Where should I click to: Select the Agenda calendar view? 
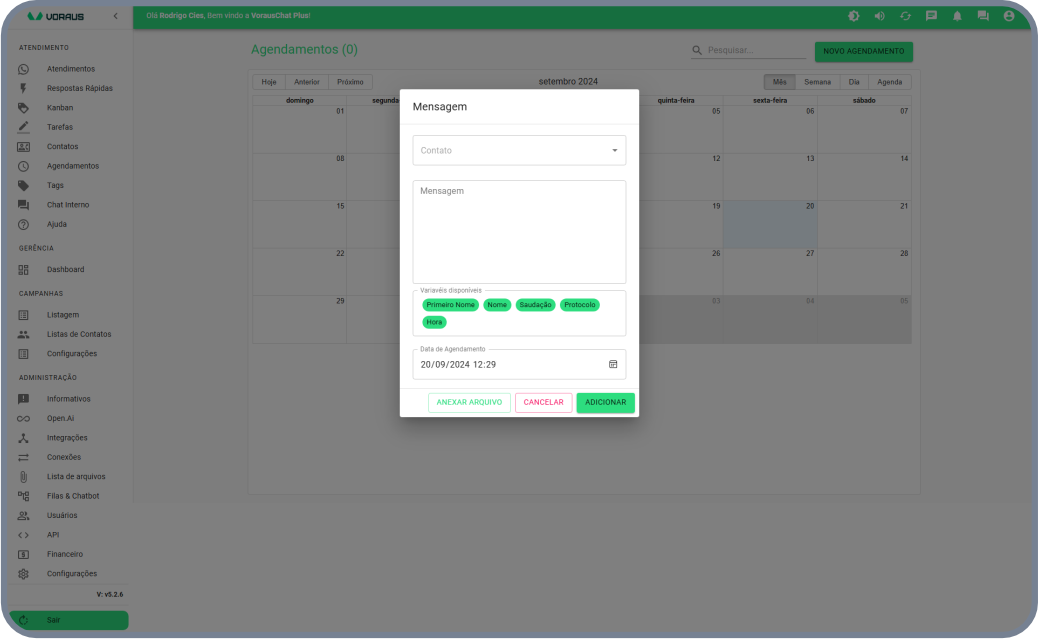pyautogui.click(x=889, y=82)
